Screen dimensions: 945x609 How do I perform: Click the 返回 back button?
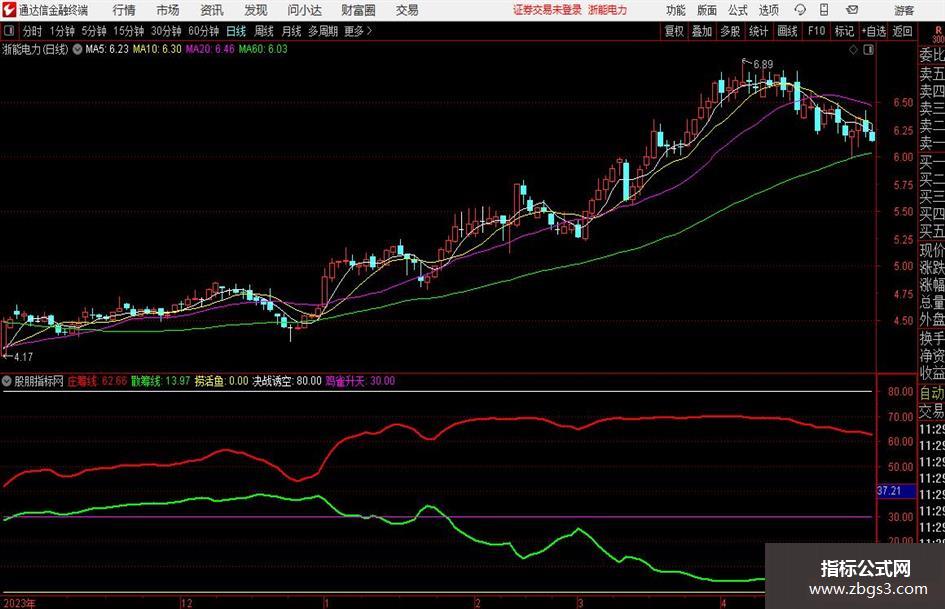[902, 31]
